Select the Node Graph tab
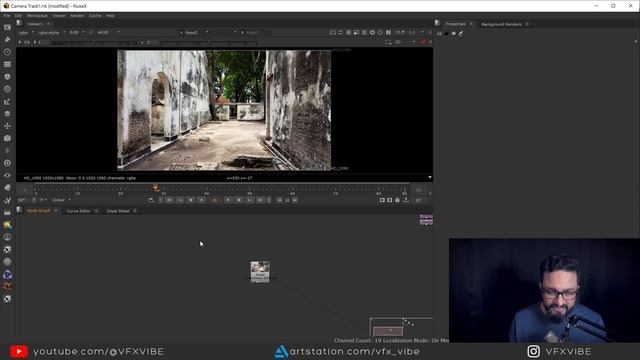The height and width of the screenshot is (360, 640). (x=38, y=211)
